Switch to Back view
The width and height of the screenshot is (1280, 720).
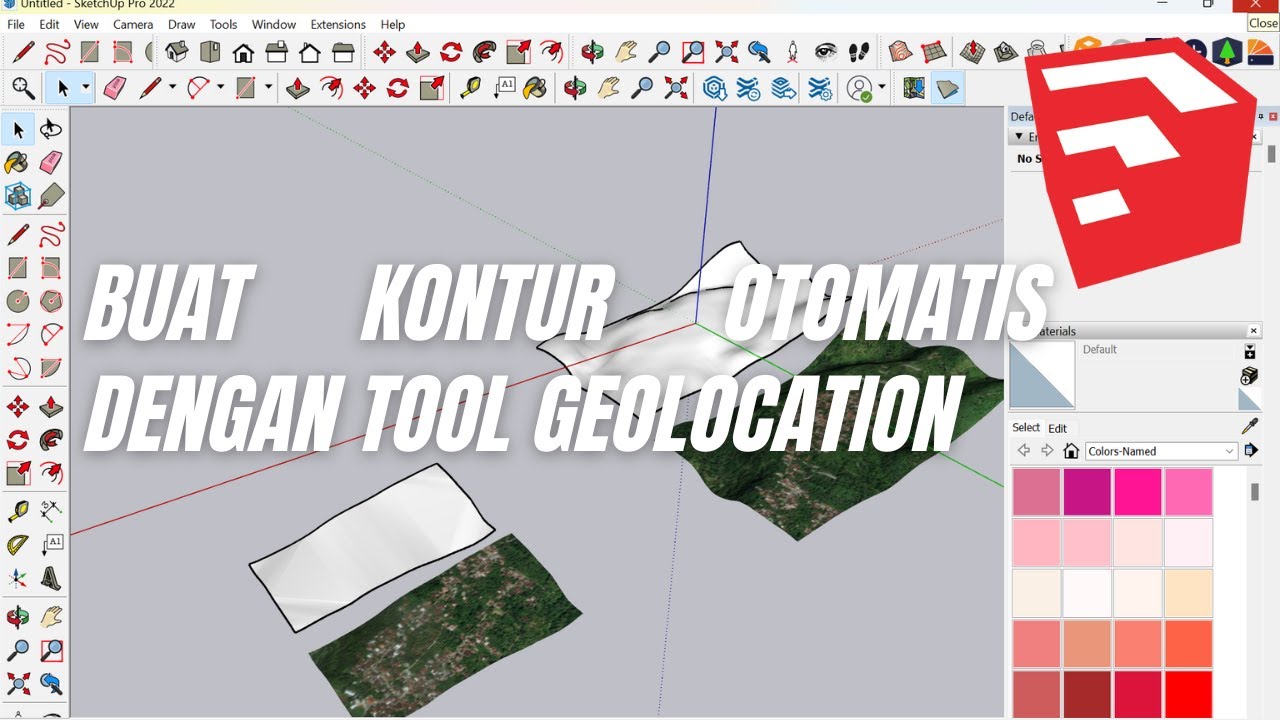[x=310, y=51]
